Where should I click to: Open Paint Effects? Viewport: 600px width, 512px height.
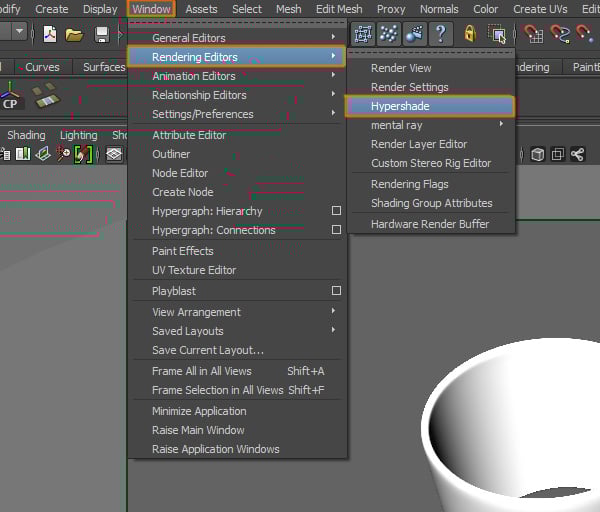183,251
